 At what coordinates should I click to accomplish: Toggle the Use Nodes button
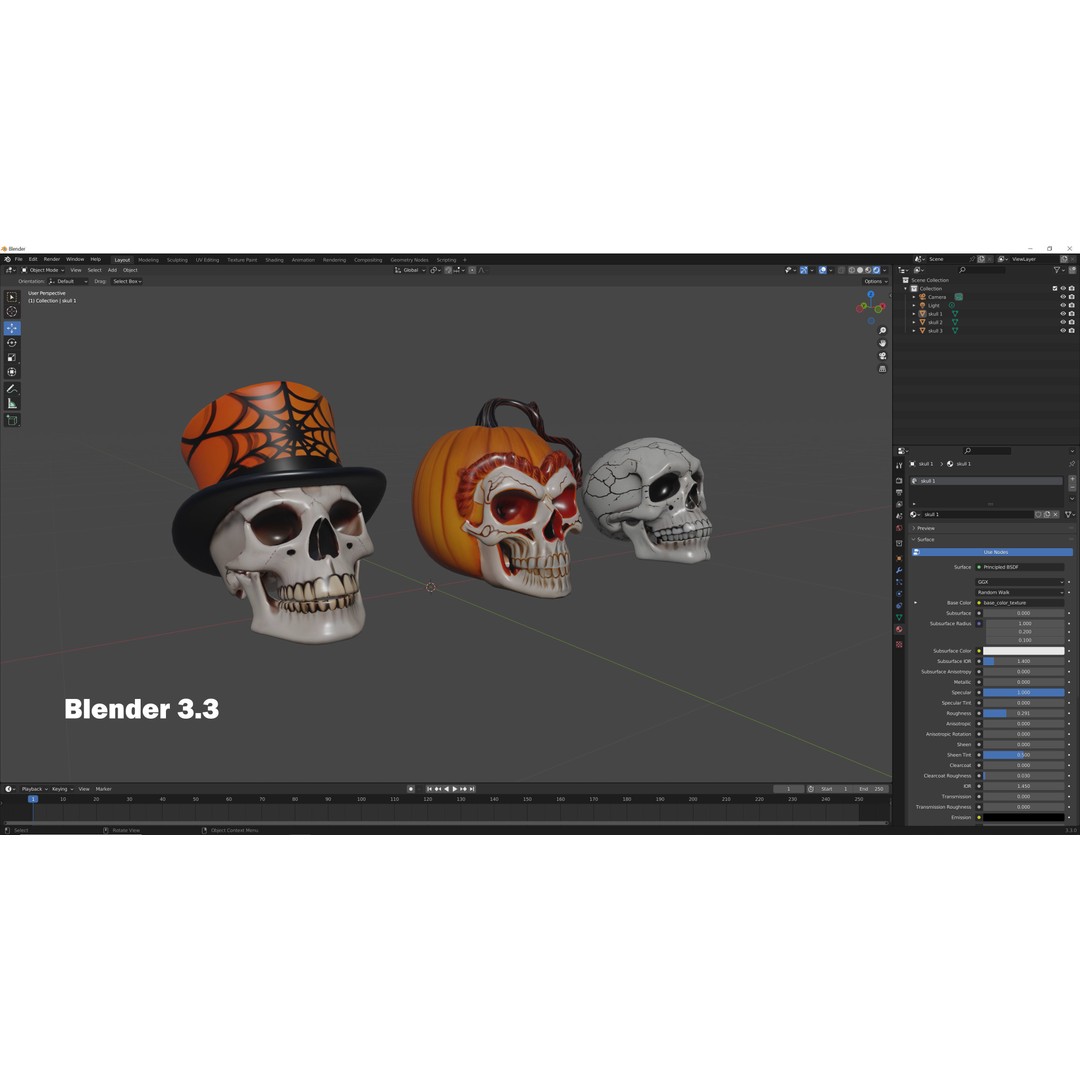(x=993, y=552)
